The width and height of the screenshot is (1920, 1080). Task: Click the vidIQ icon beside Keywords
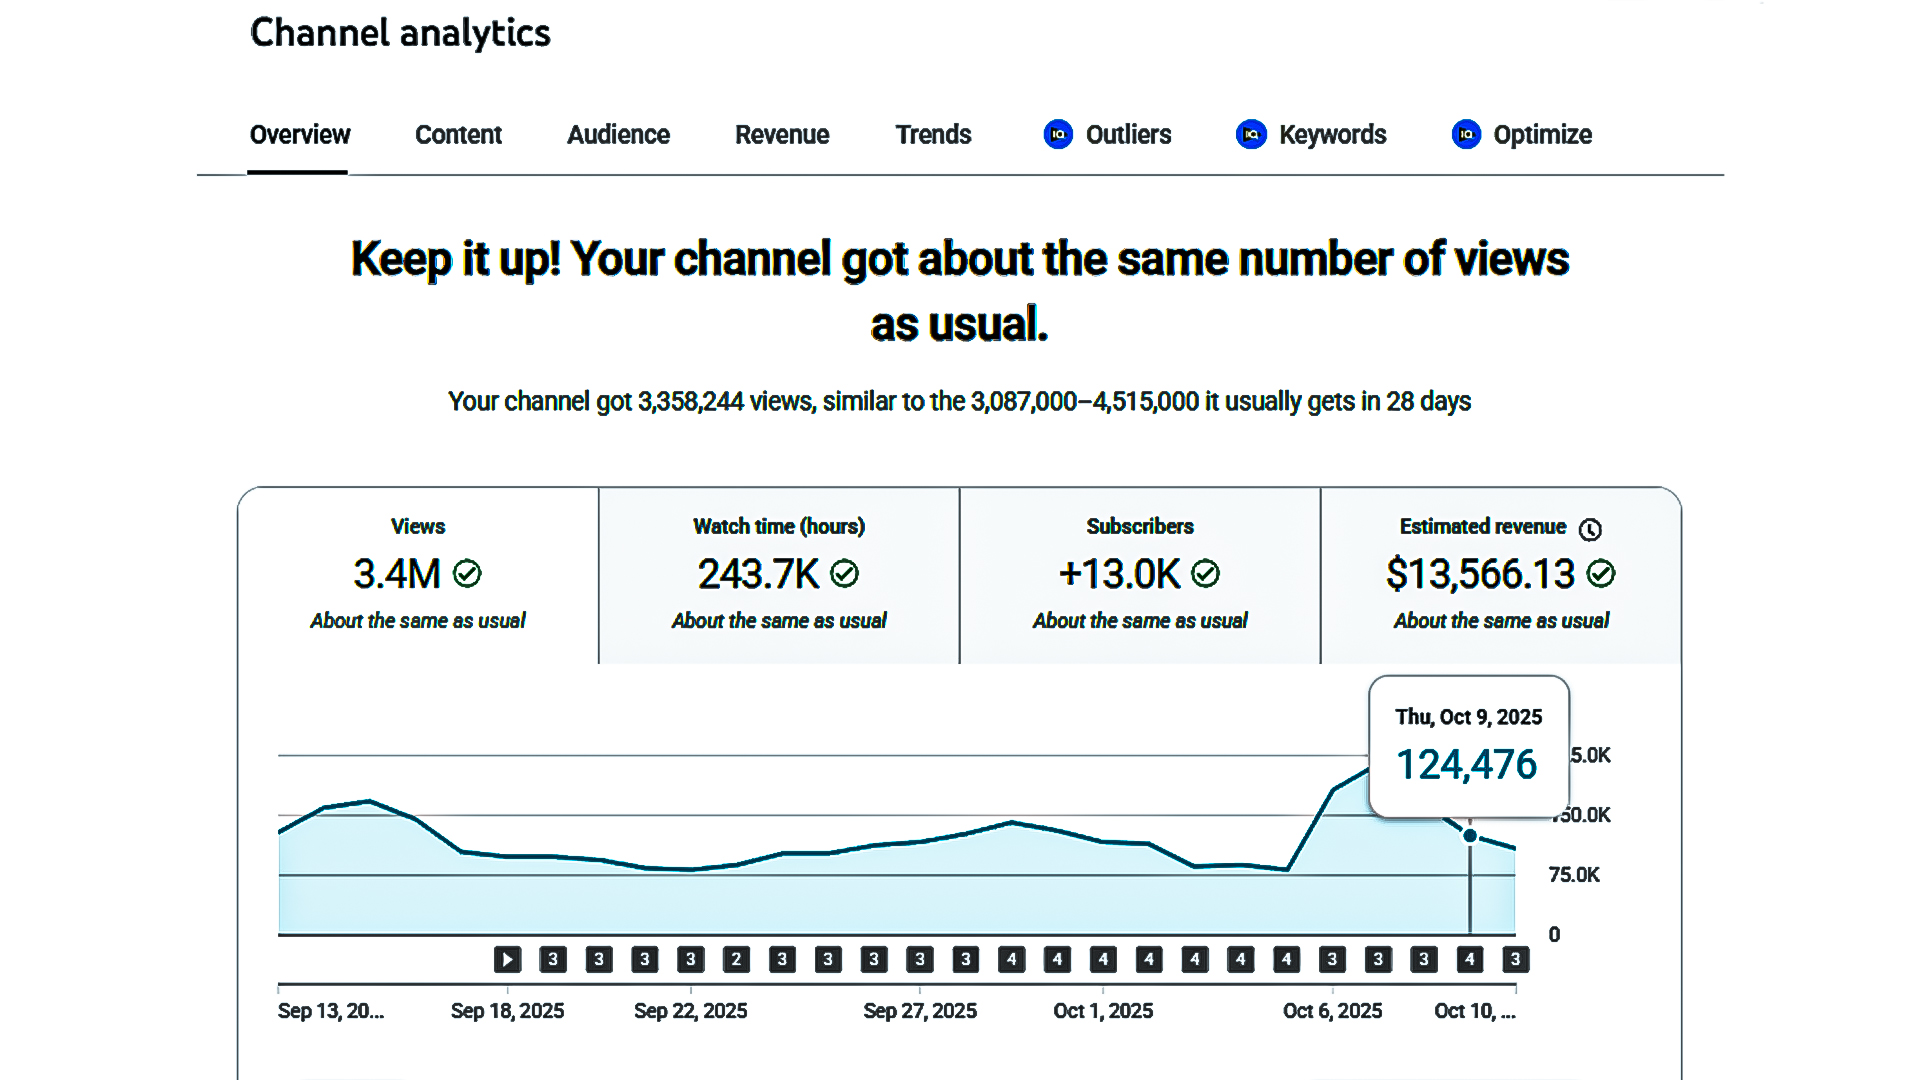pos(1251,134)
